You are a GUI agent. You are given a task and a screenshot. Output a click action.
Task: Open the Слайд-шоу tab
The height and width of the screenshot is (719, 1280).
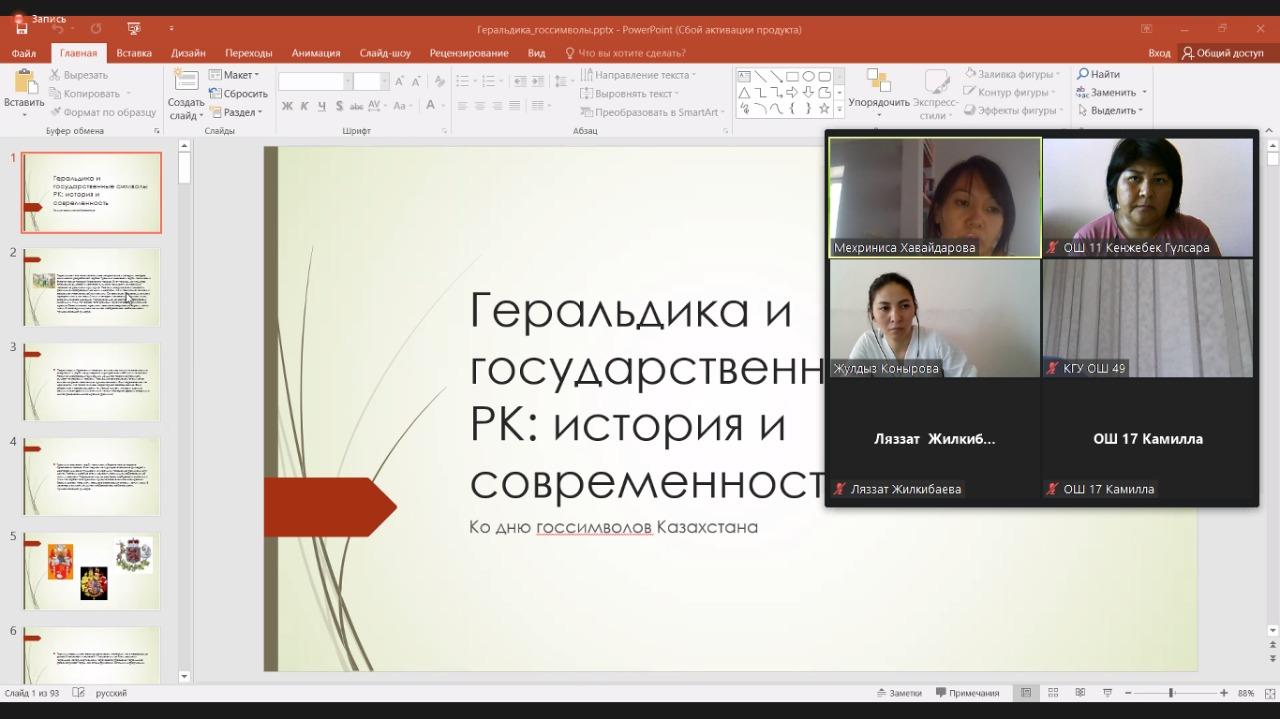coord(385,53)
